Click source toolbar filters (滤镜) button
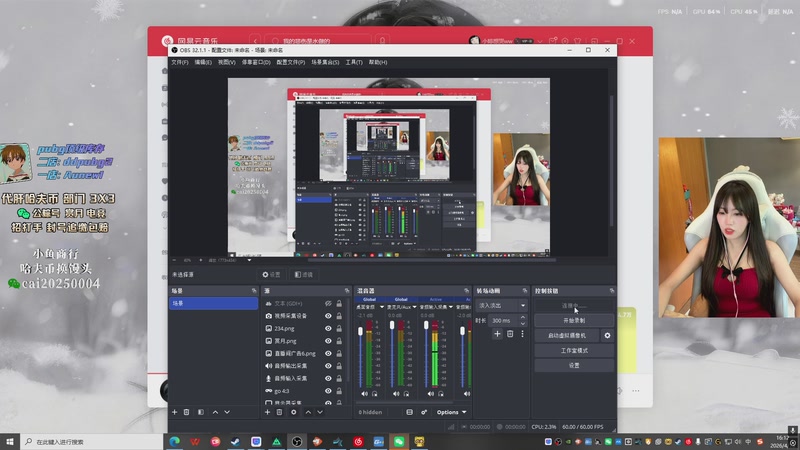This screenshot has height=450, width=800. coord(304,274)
